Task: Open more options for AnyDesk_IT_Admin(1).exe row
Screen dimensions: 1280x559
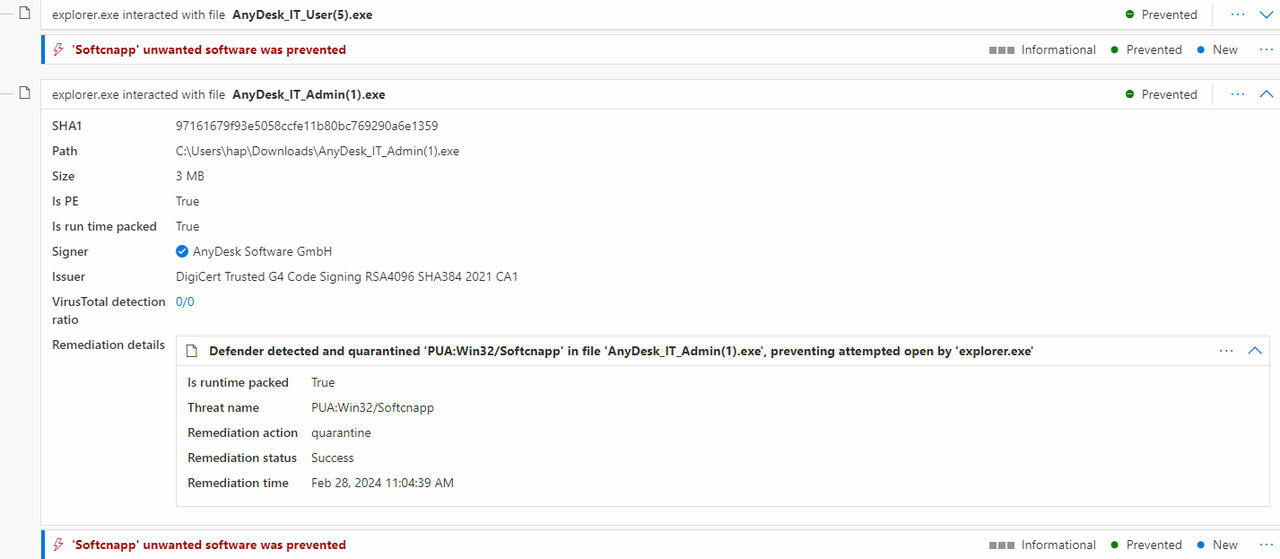Action: tap(1238, 94)
